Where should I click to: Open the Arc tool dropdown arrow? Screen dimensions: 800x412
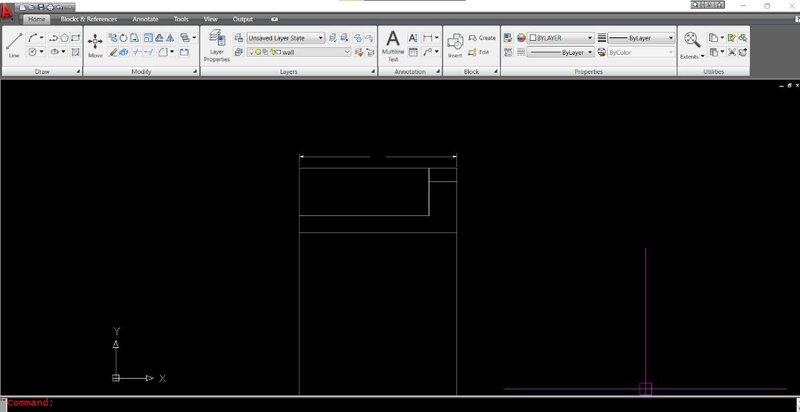click(x=42, y=38)
